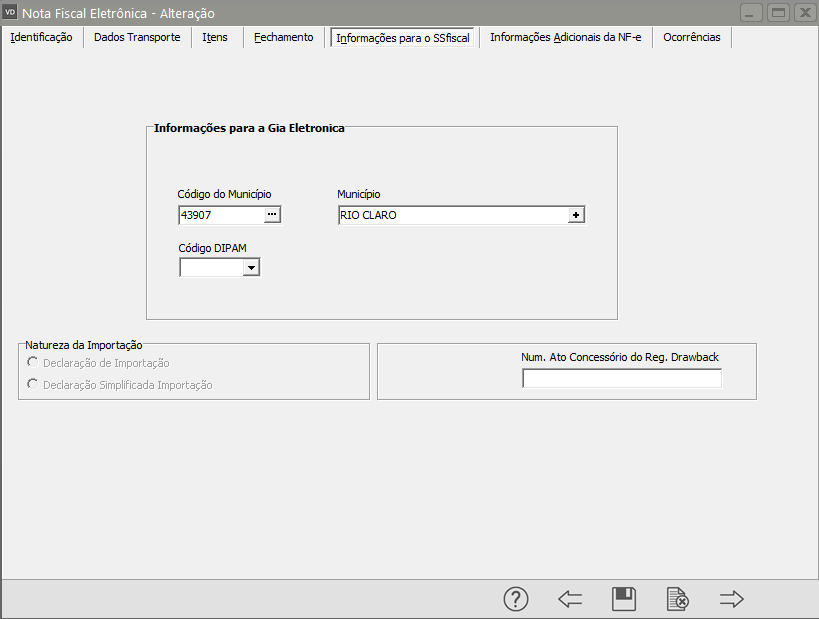Screen dimensions: 819x619
Task: Click the plus button beside Município field
Action: tap(576, 215)
